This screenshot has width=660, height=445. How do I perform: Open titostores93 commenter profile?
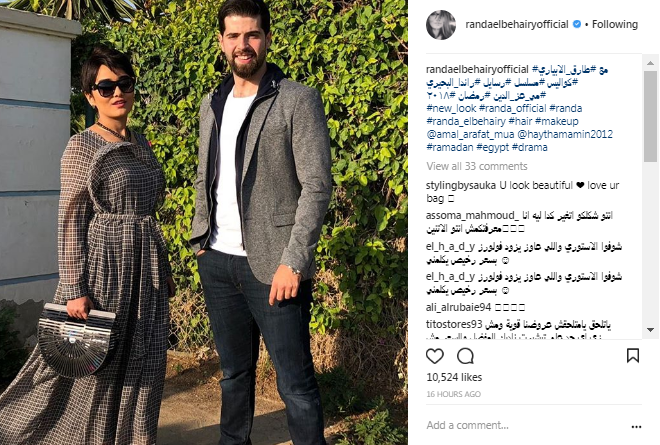point(454,325)
